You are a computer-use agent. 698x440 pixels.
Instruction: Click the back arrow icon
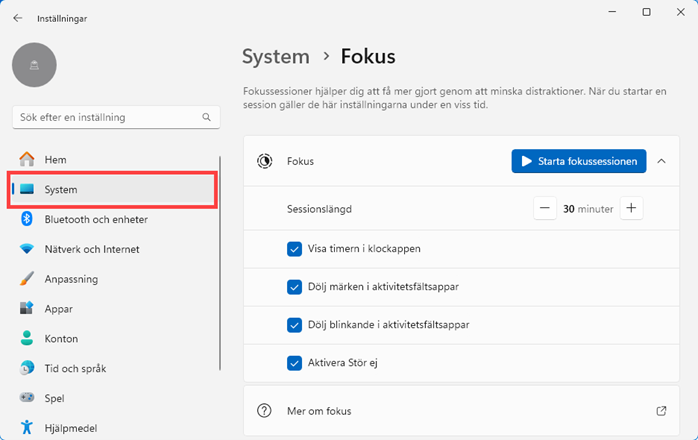(18, 18)
